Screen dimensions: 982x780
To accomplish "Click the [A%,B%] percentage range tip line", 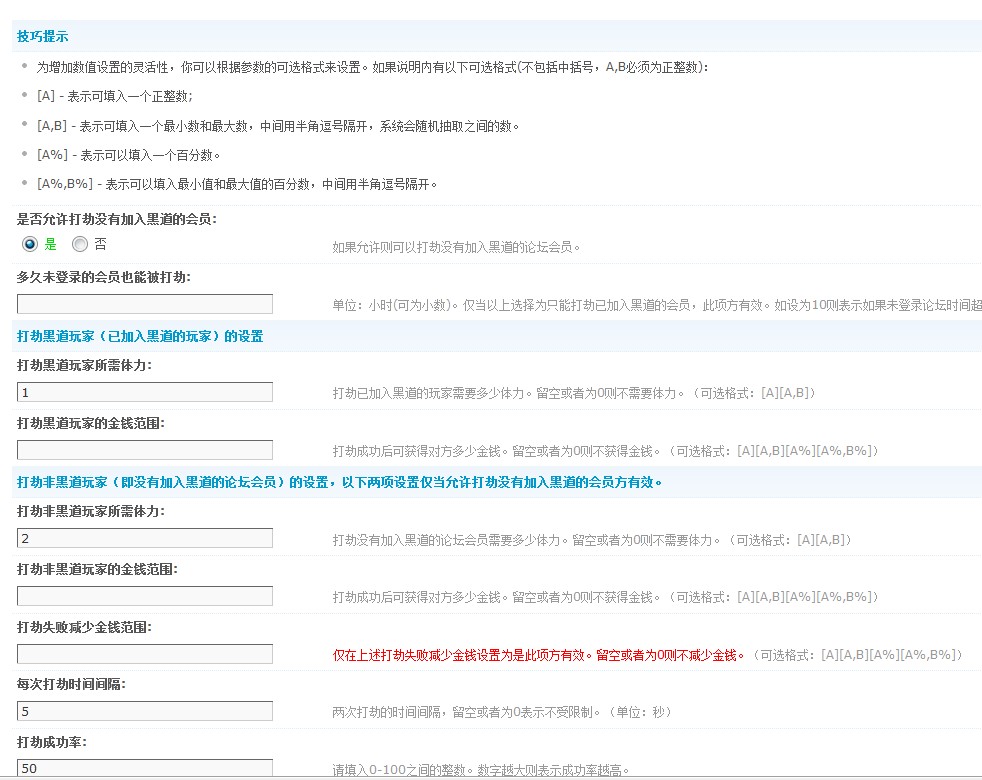I will pos(237,184).
